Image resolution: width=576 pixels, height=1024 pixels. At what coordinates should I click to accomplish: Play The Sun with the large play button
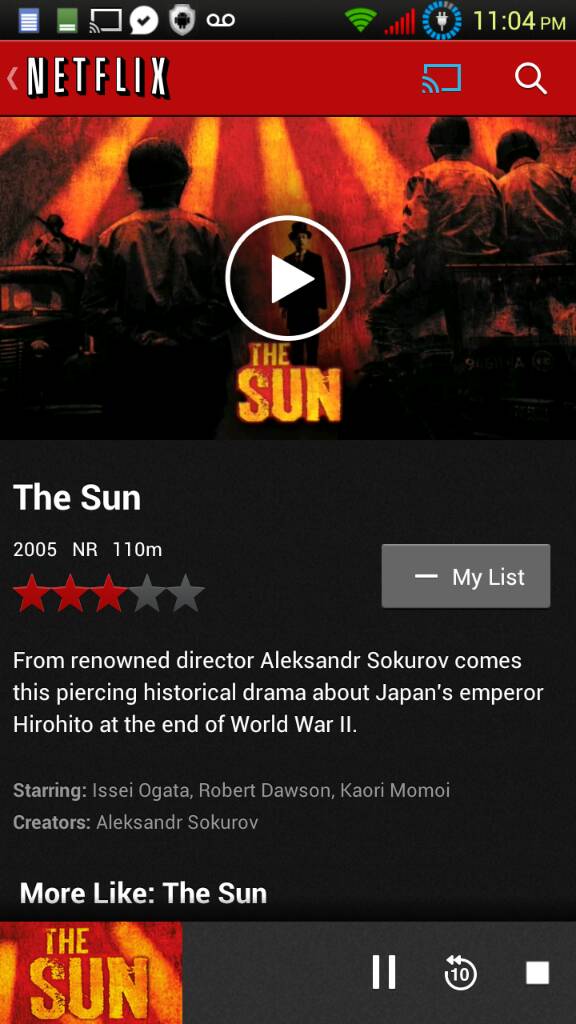point(288,278)
